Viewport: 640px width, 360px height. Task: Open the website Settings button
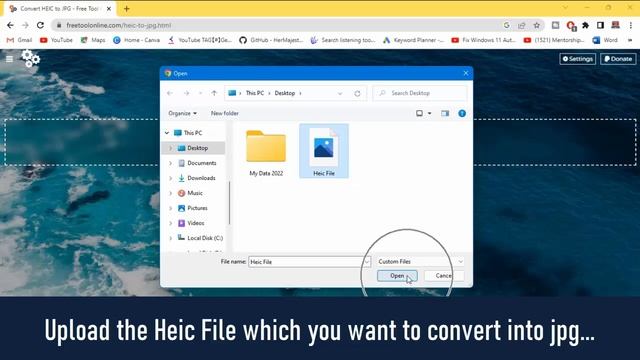(578, 59)
